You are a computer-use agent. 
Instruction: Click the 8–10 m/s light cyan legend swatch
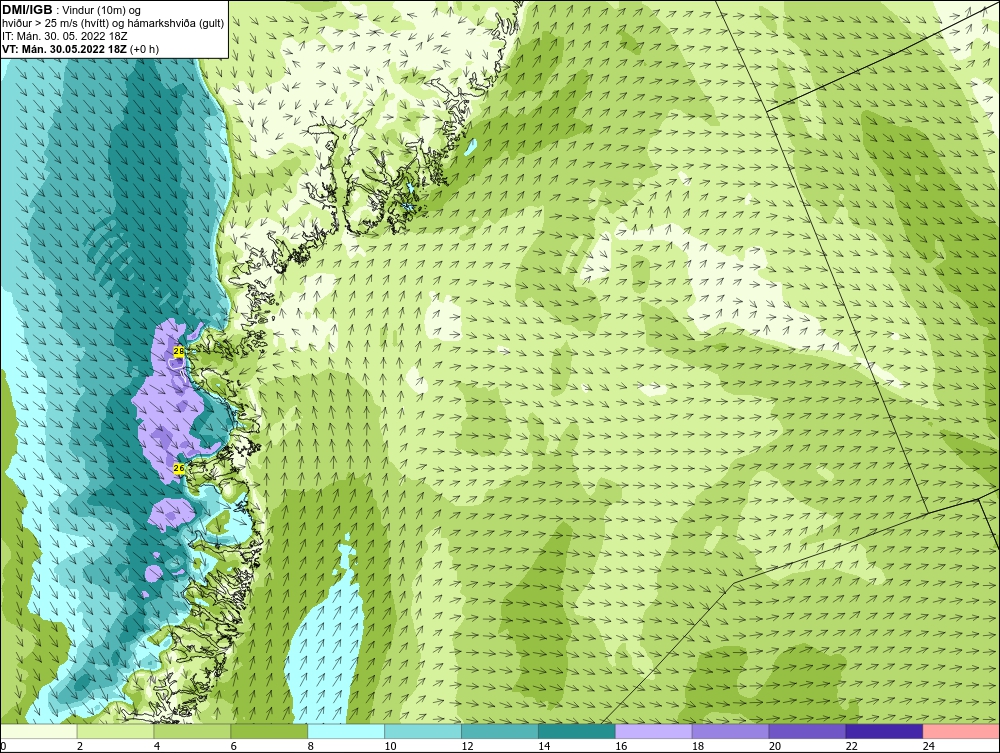346,731
